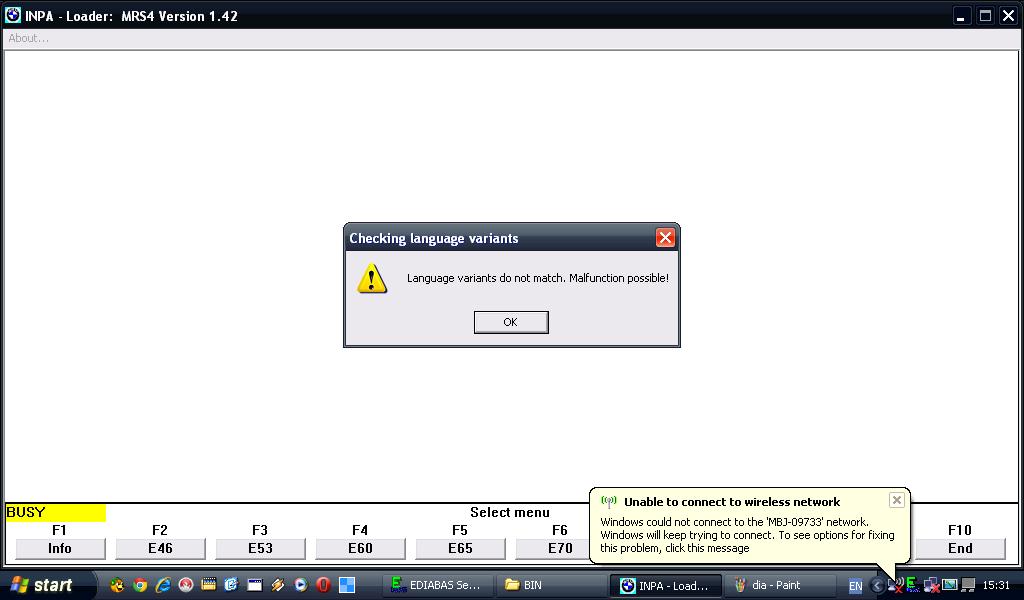Launch the cartoon-face quick launch icon next to start
Image resolution: width=1024 pixels, height=600 pixels.
117,585
